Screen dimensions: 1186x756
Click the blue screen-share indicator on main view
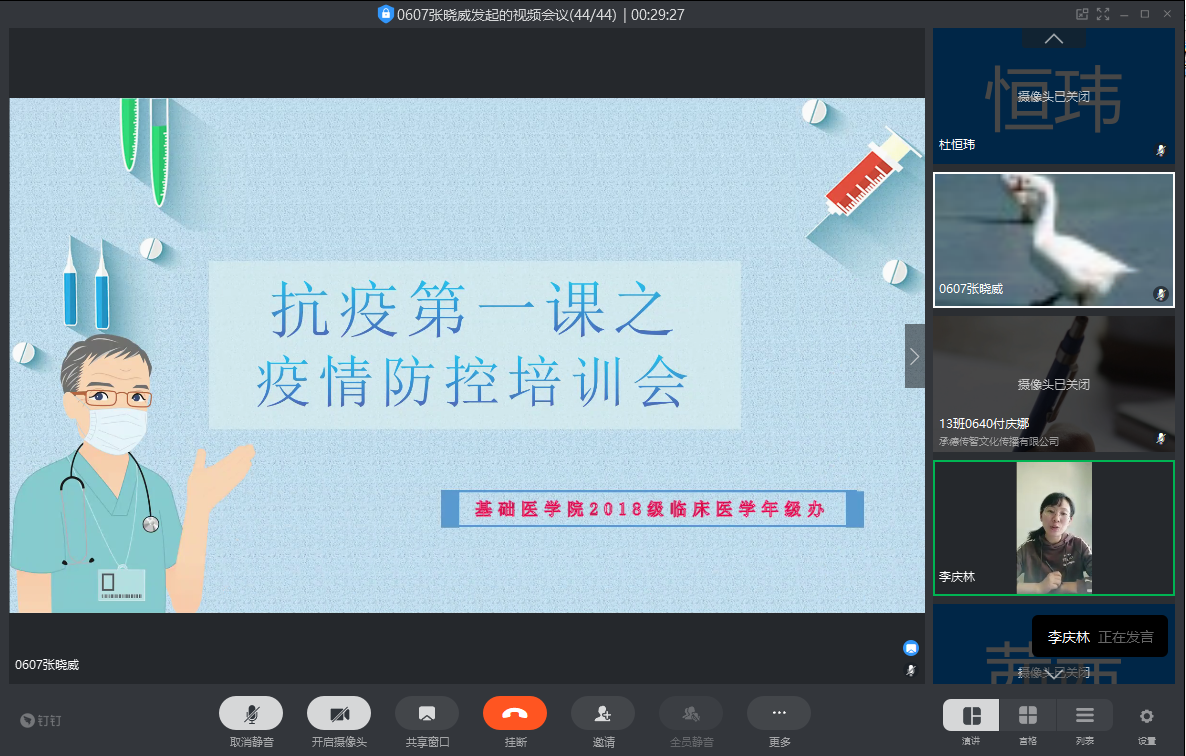[x=911, y=648]
